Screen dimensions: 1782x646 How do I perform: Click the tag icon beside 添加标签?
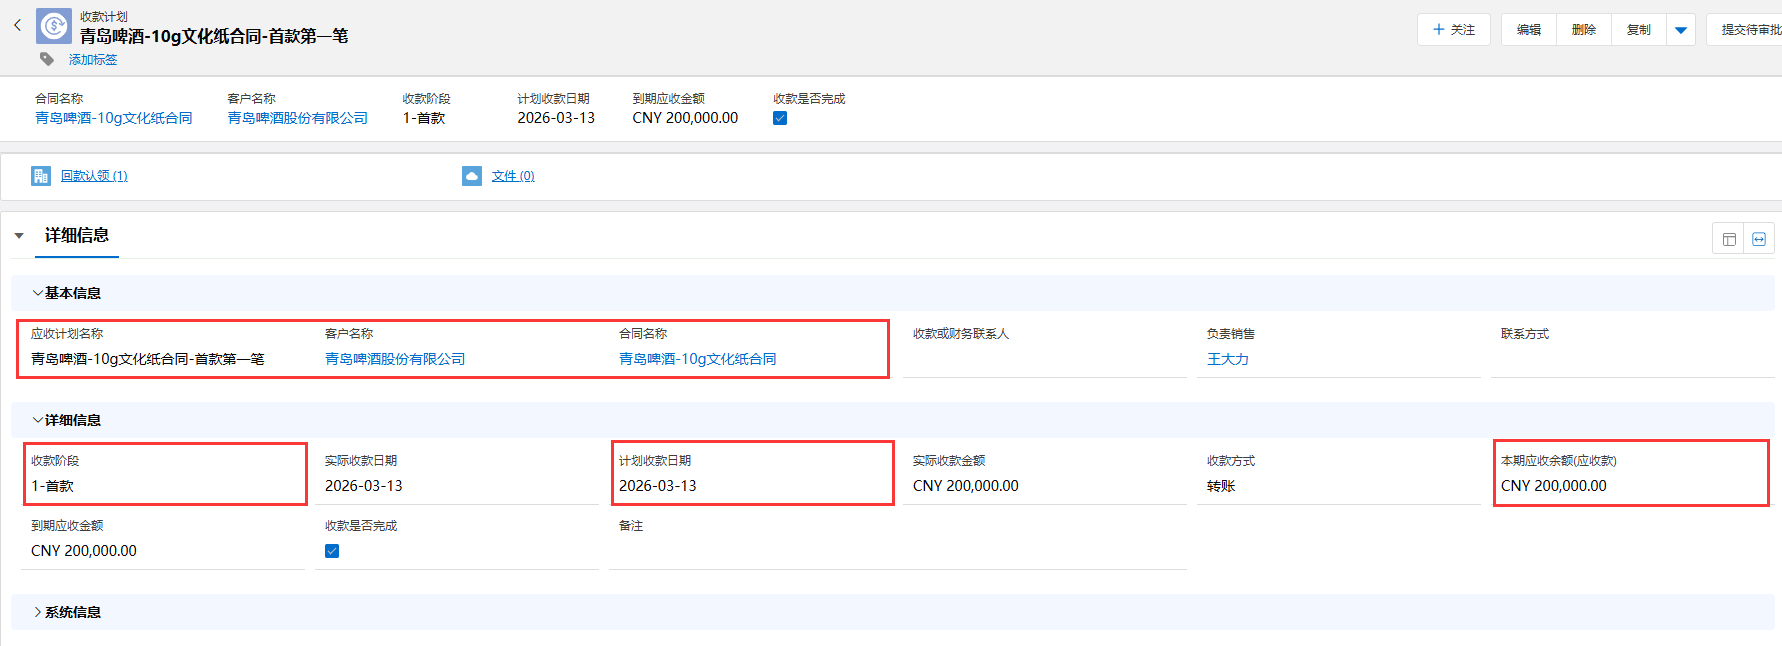pos(47,60)
